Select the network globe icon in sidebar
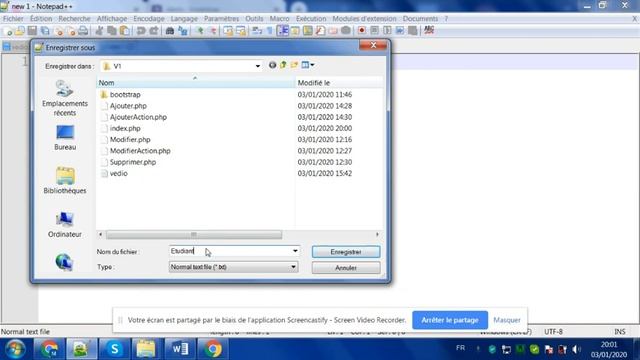Viewport: 640px width, 360px height. 64,262
